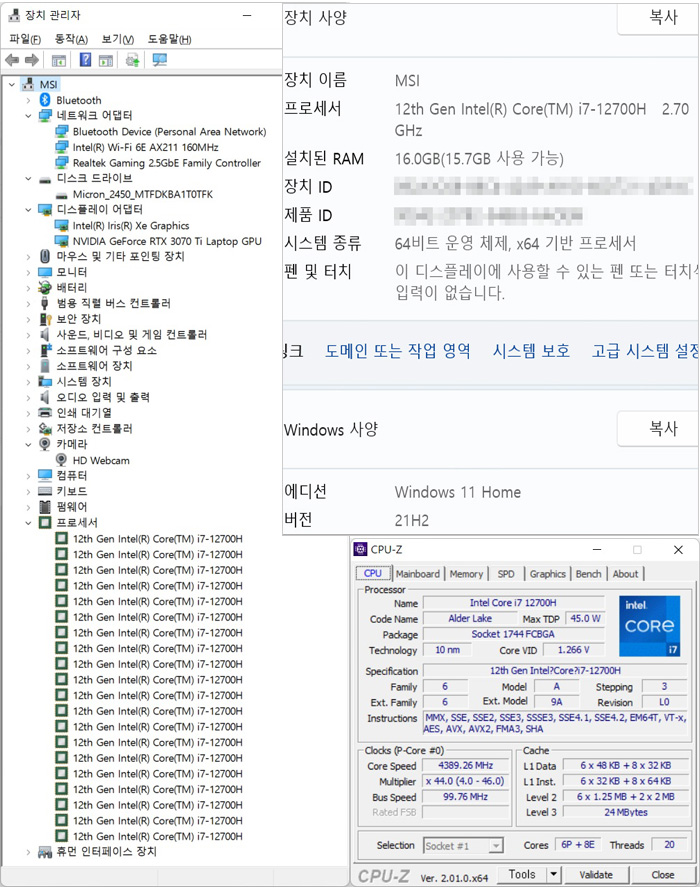
Task: Click the Tools button in CPU-Z
Action: 522,874
